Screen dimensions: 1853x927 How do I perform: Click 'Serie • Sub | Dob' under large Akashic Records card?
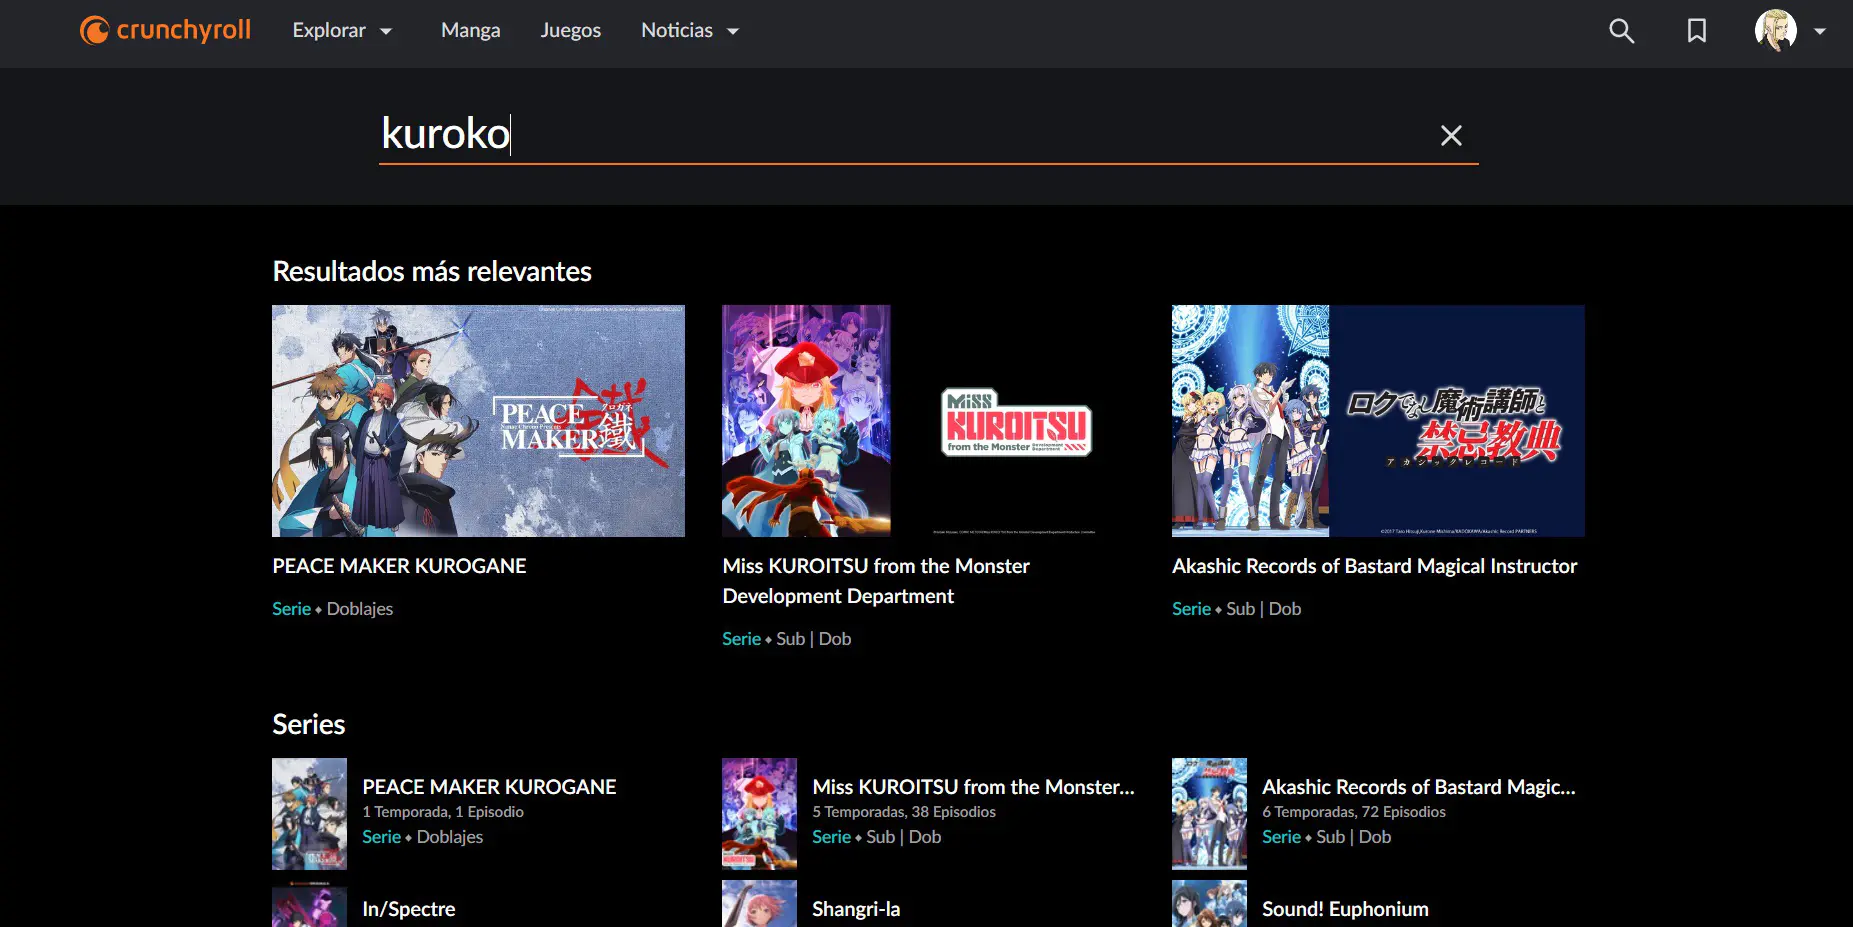(x=1237, y=609)
